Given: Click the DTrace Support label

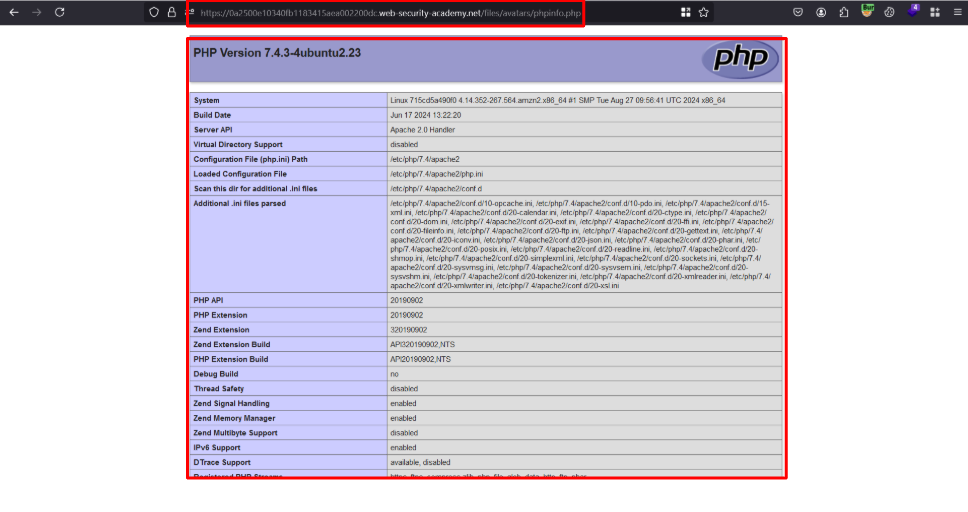Looking at the screenshot, I should click(222, 463).
